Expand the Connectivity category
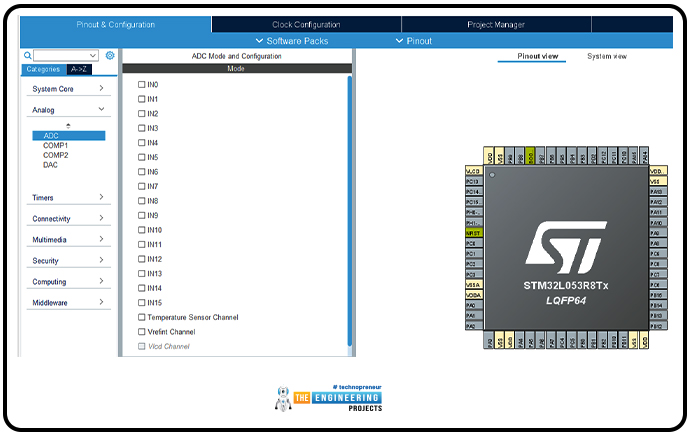Image resolution: width=691 pixels, height=433 pixels. (x=68, y=218)
